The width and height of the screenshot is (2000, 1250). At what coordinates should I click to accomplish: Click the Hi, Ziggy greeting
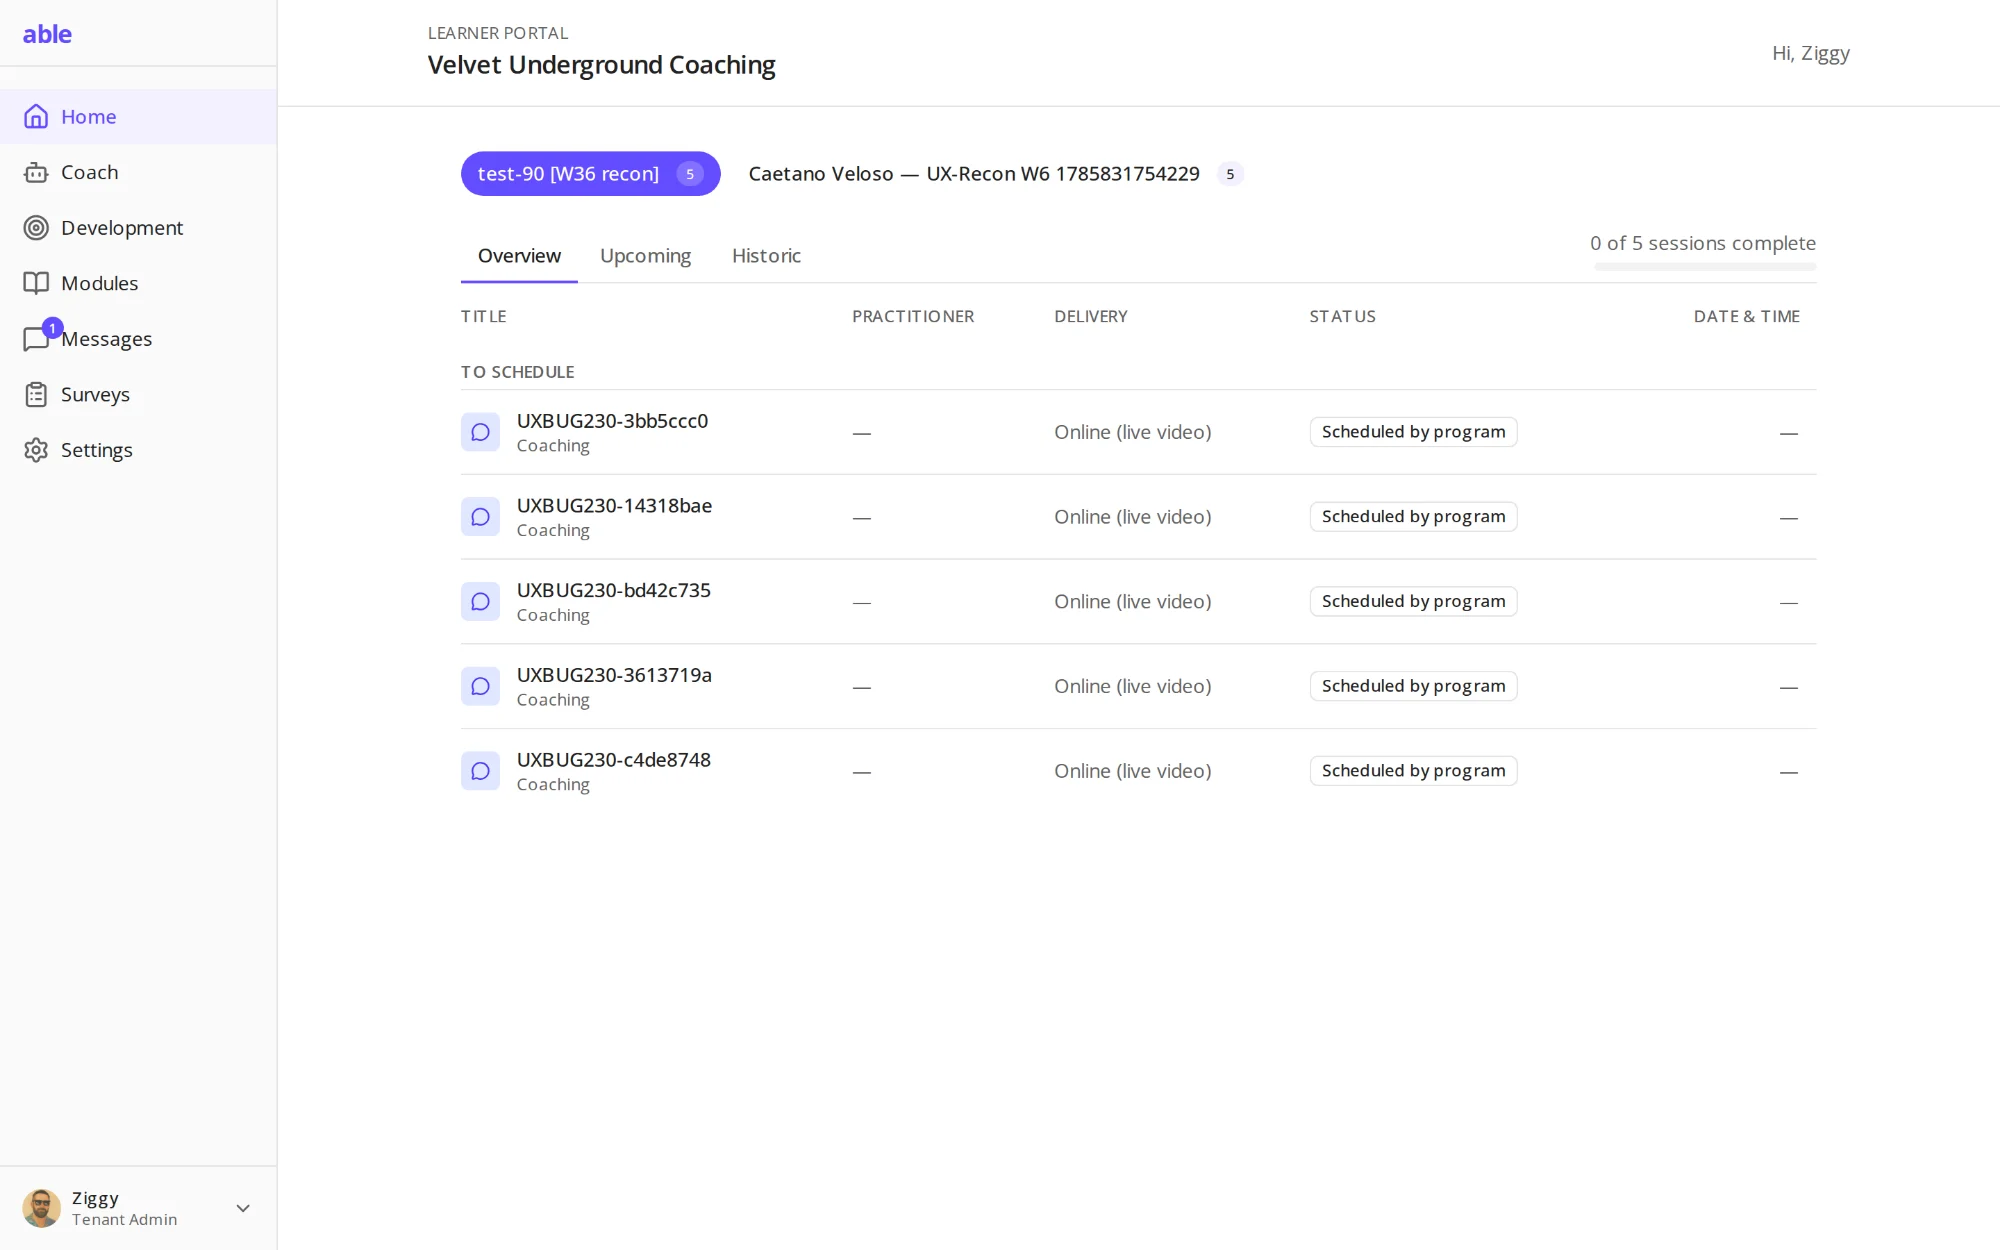pos(1810,53)
